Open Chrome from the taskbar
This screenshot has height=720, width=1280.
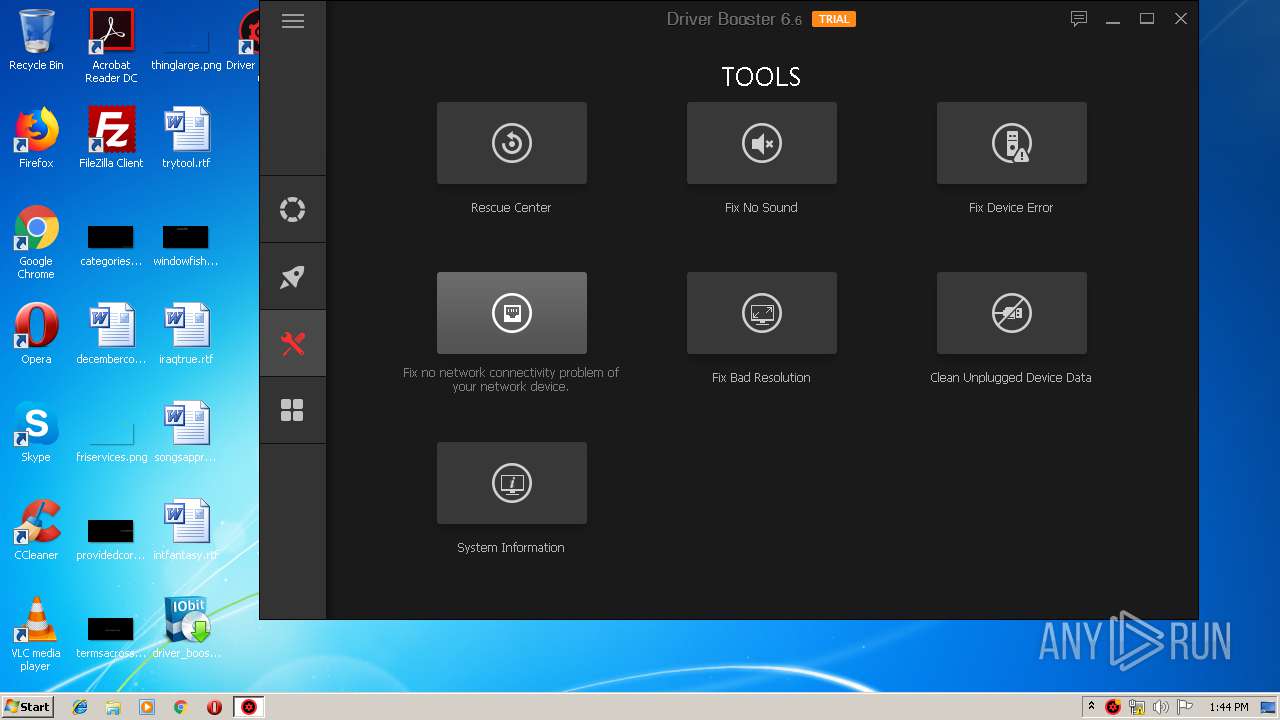[181, 707]
